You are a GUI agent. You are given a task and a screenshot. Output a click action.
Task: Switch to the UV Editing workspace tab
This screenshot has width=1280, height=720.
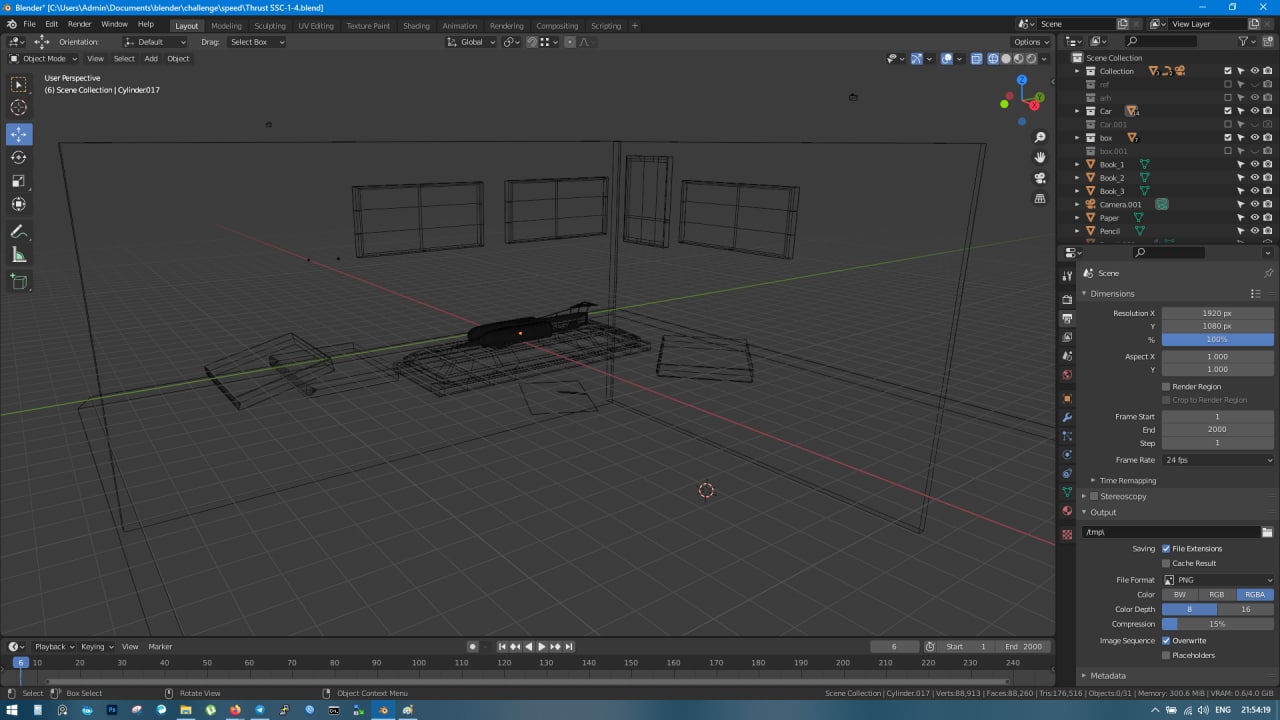[x=316, y=26]
